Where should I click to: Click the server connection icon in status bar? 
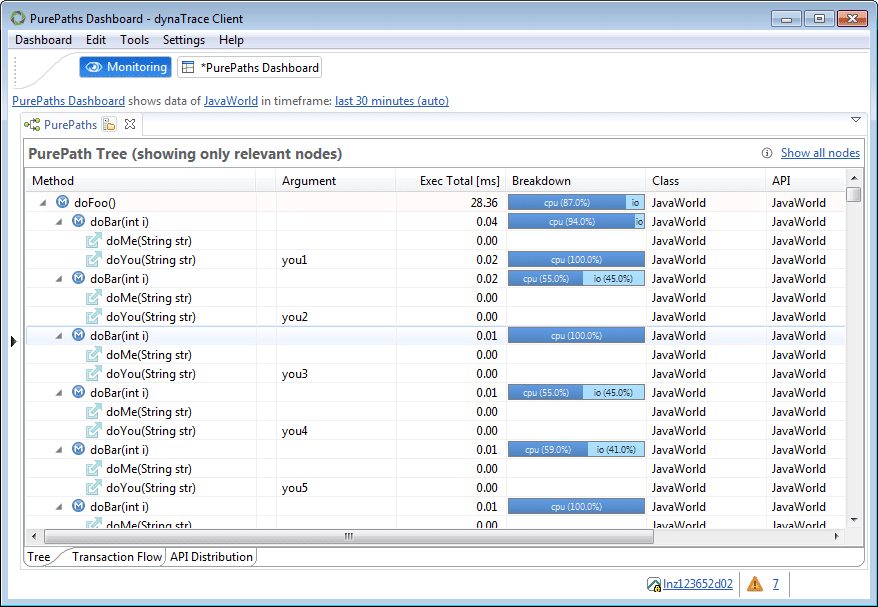653,585
